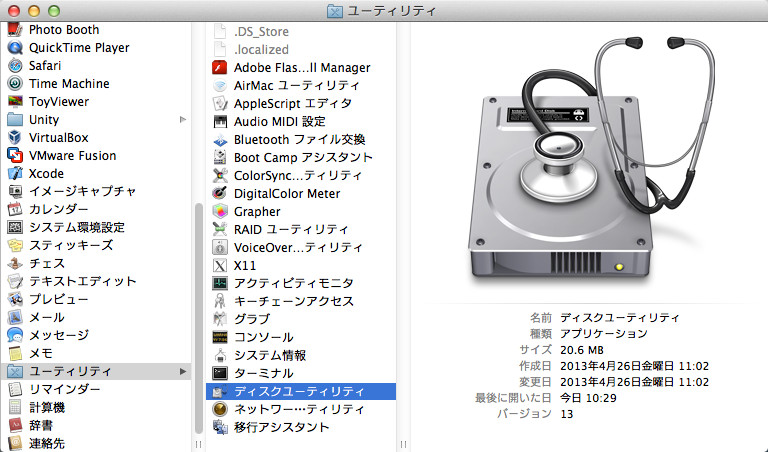Select the .DS_Store file
This screenshot has height=452, width=768.
point(301,32)
